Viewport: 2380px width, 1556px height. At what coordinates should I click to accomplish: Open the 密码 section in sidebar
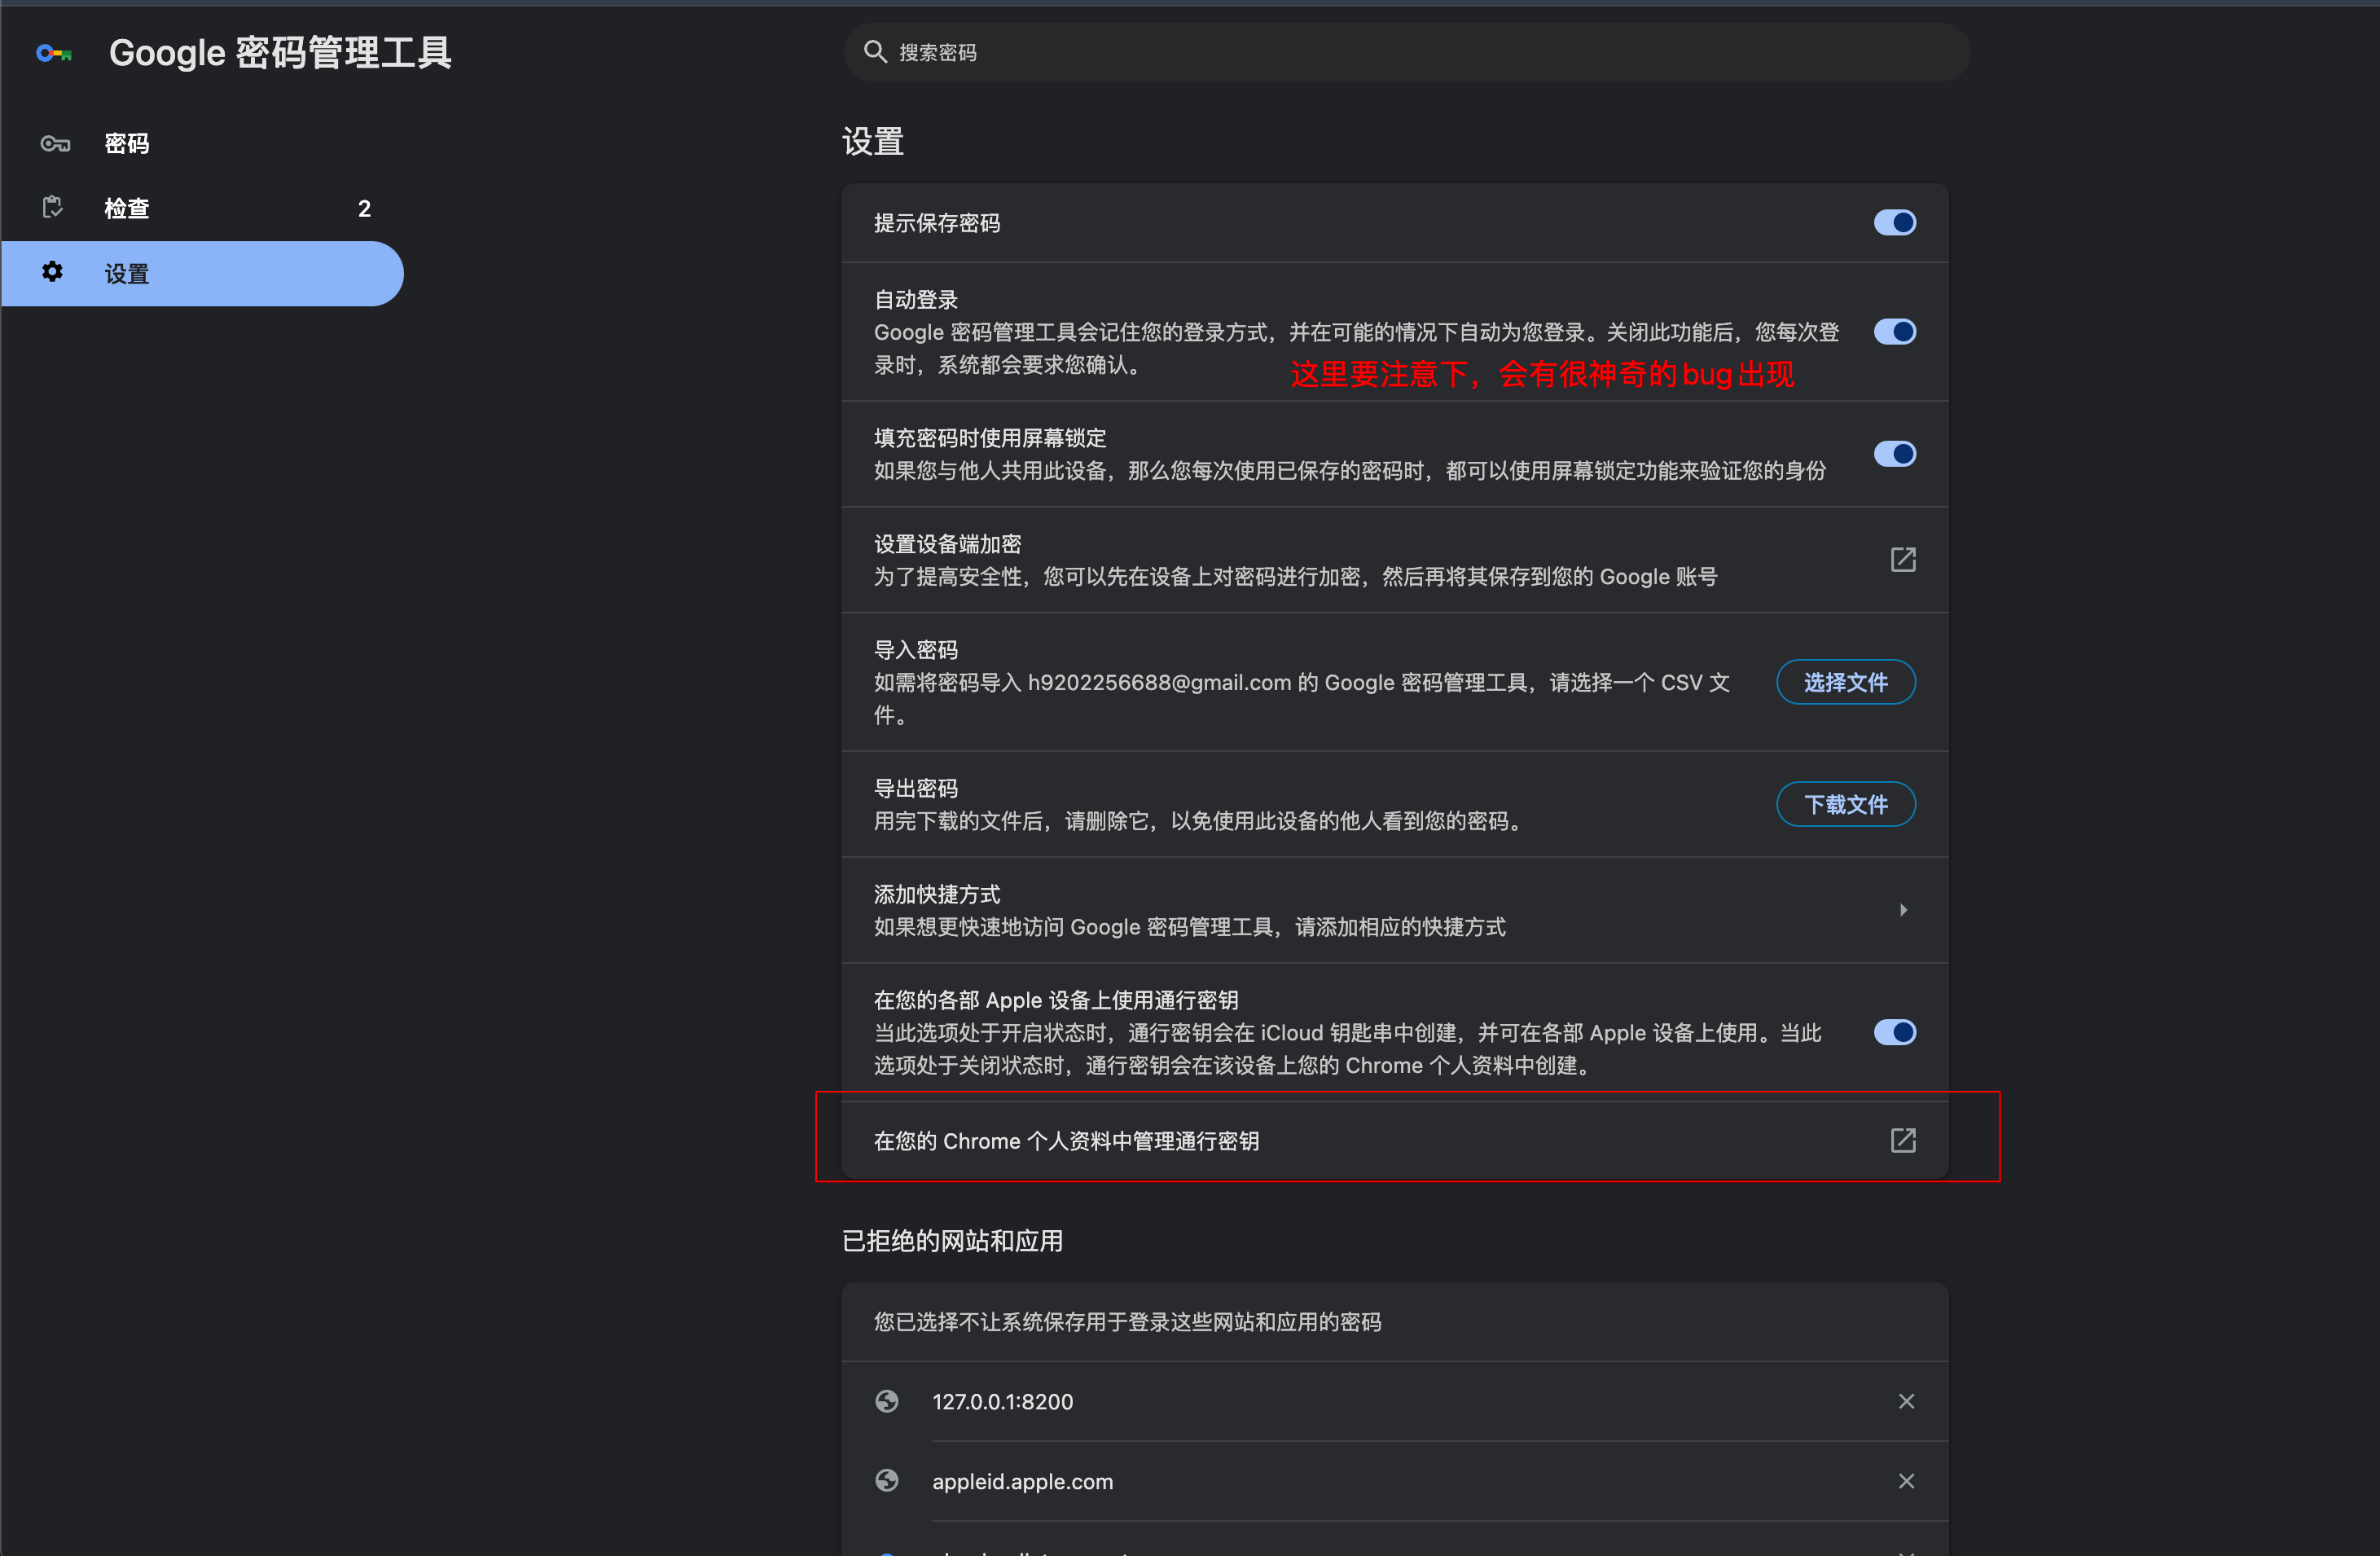click(202, 144)
